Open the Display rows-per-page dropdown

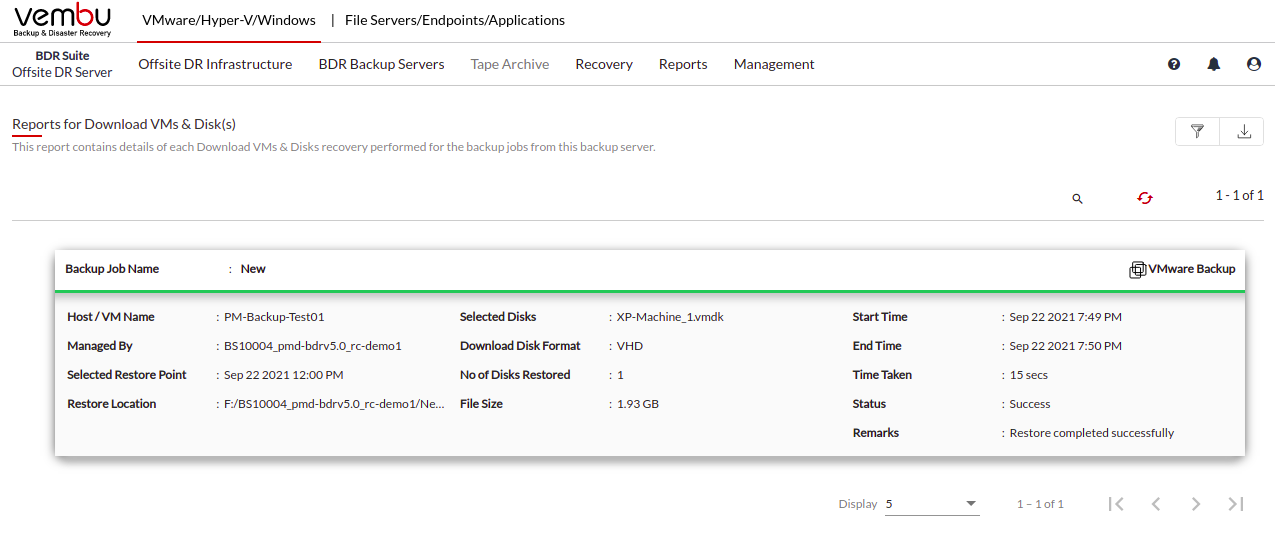(x=932, y=504)
